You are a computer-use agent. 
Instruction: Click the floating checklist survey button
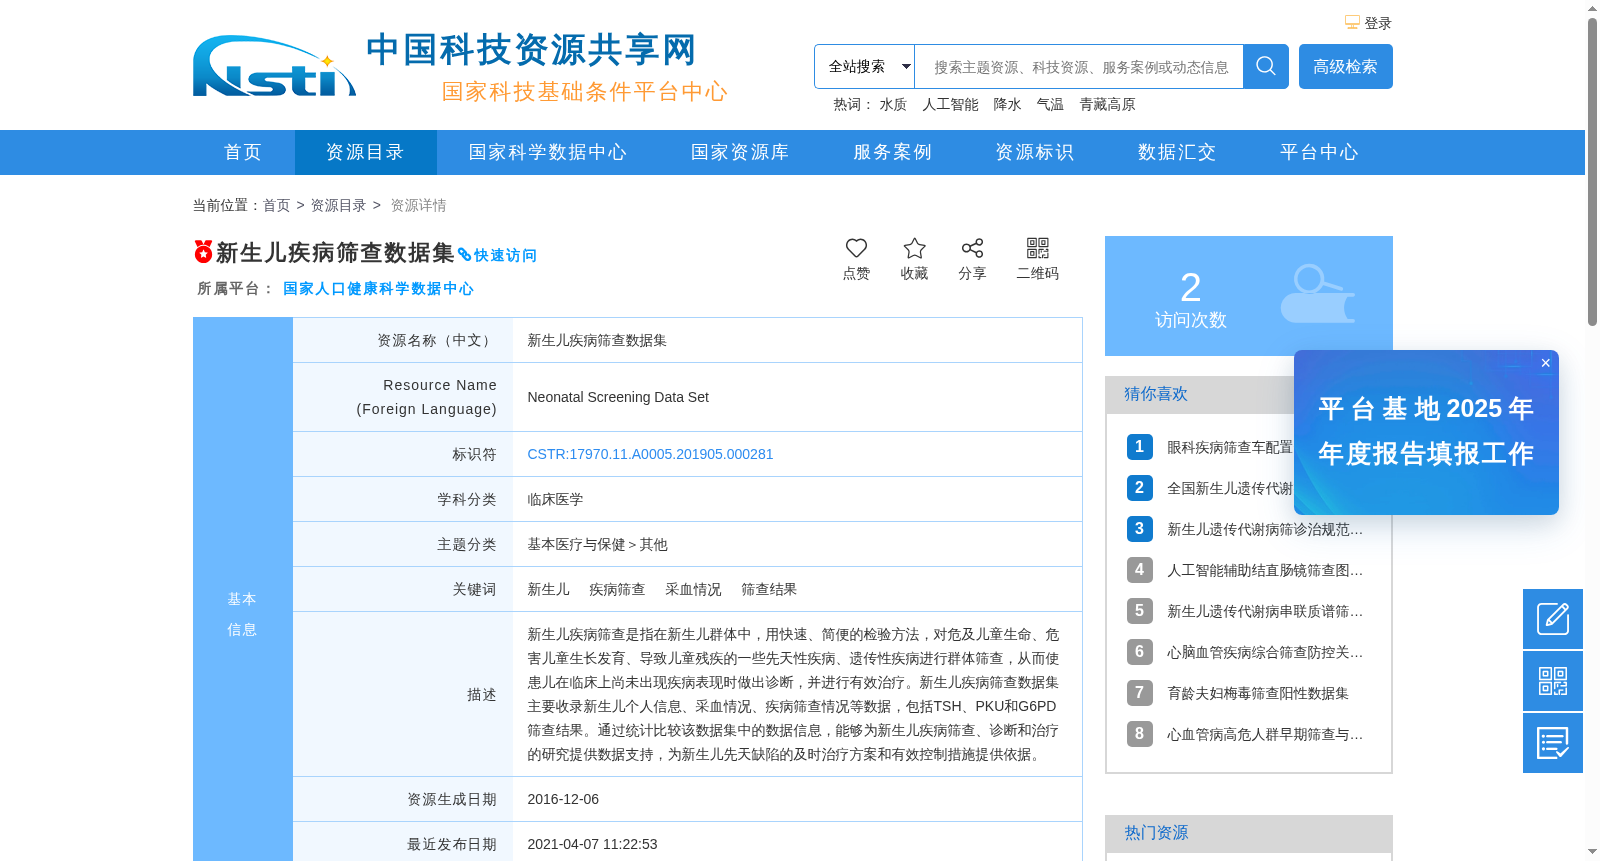click(1553, 743)
